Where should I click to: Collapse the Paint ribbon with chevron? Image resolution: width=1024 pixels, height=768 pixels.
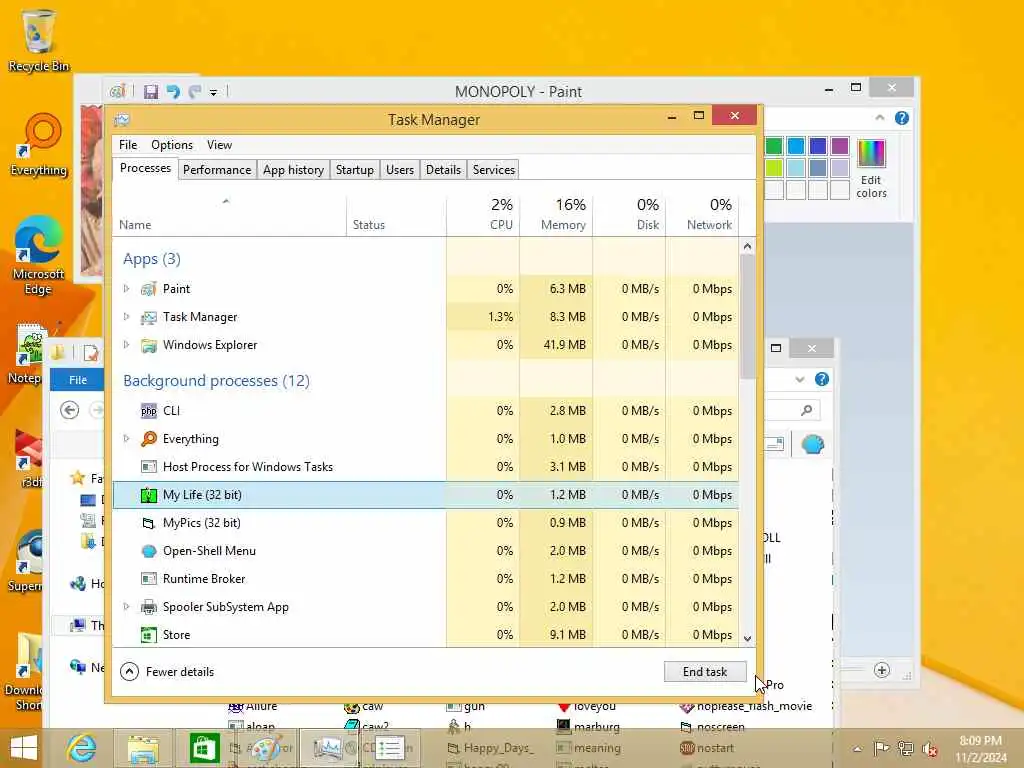(x=880, y=118)
